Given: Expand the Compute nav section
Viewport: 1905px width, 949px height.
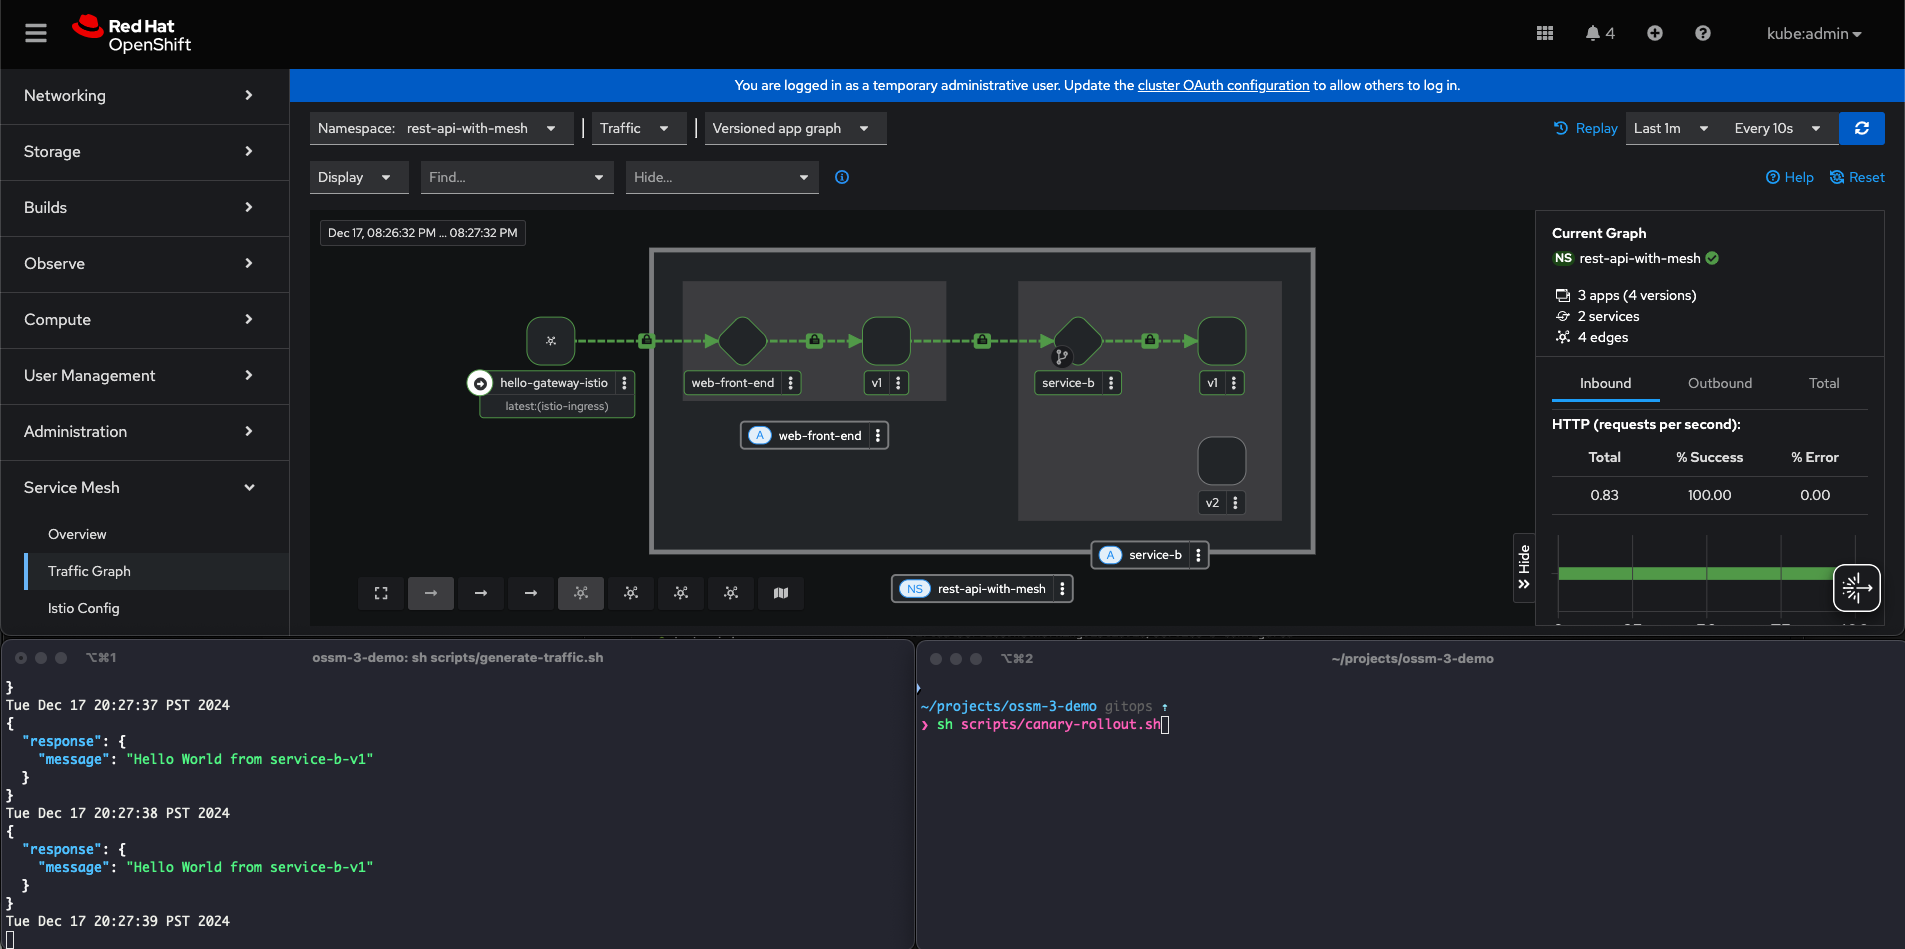Looking at the screenshot, I should coord(144,320).
